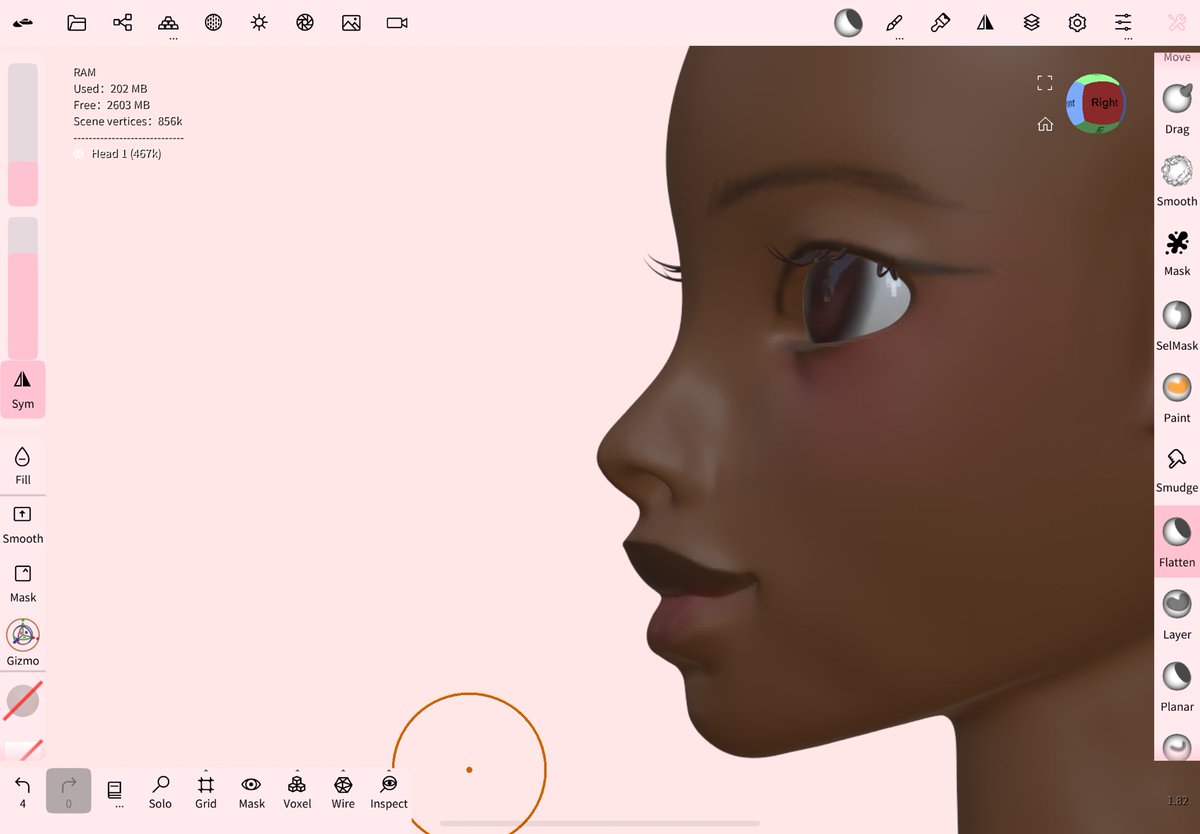1200x834 pixels.
Task: Open the dotted-sphere Material menu in left toolbar group
Action: 213,22
